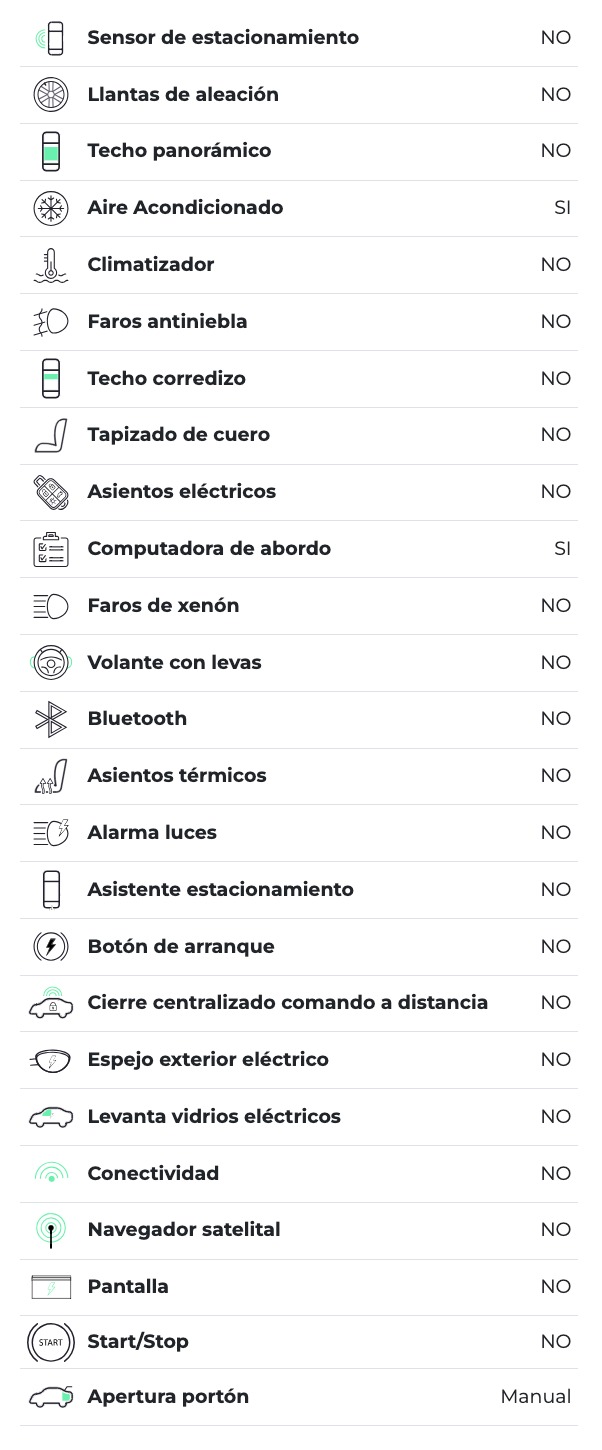Click the Start/Stop button icon
602x1450 pixels.
[50, 1342]
